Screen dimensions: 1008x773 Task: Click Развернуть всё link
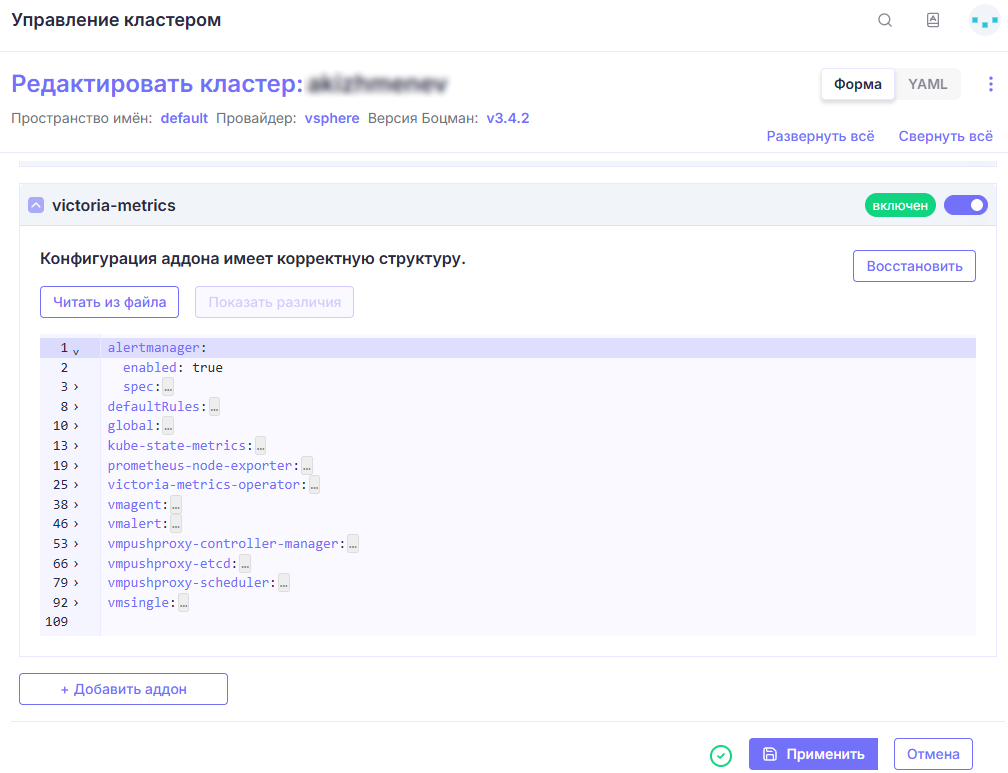(820, 136)
